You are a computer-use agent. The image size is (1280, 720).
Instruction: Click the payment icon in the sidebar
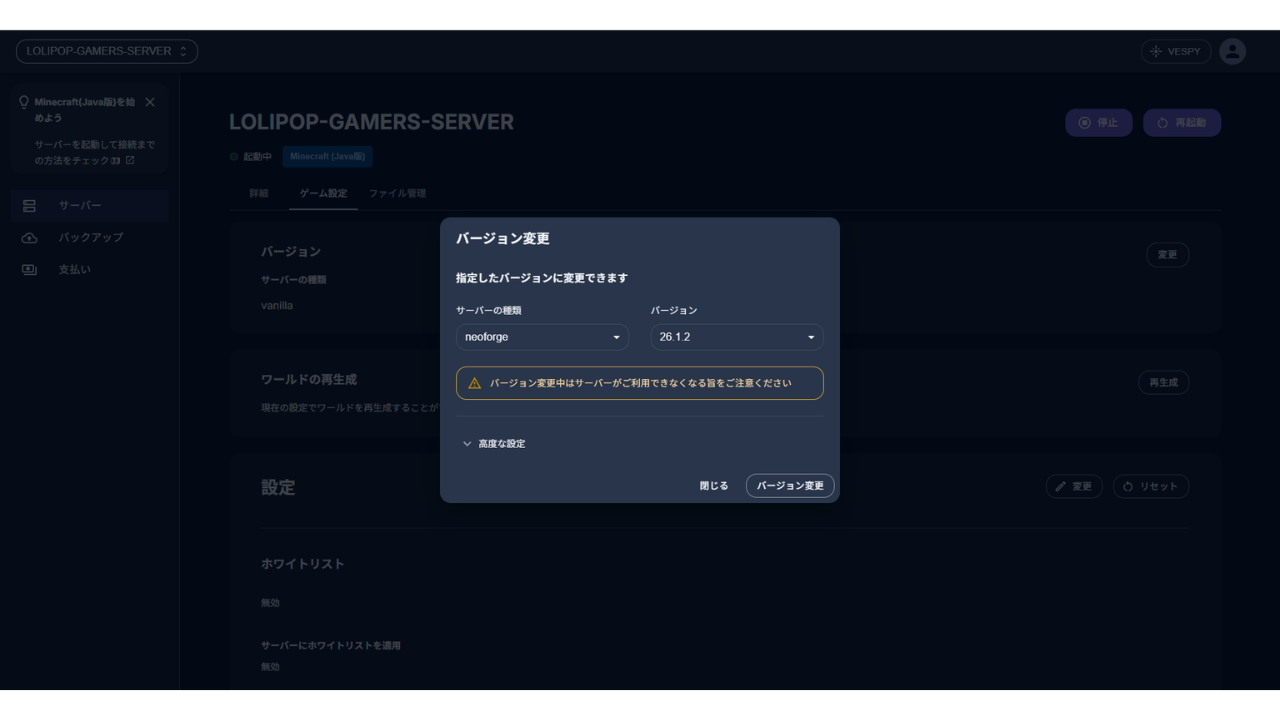tap(29, 269)
